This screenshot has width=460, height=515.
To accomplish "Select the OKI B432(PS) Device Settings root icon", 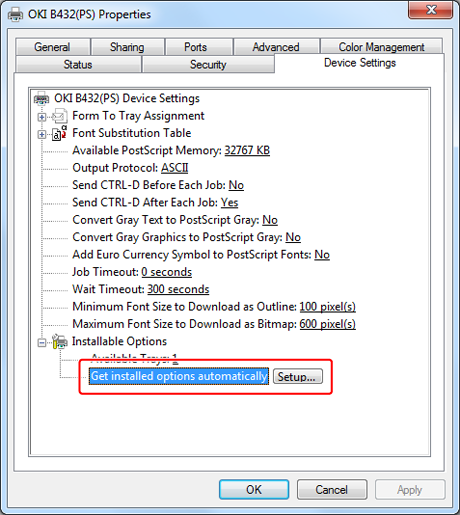I will coord(42,98).
